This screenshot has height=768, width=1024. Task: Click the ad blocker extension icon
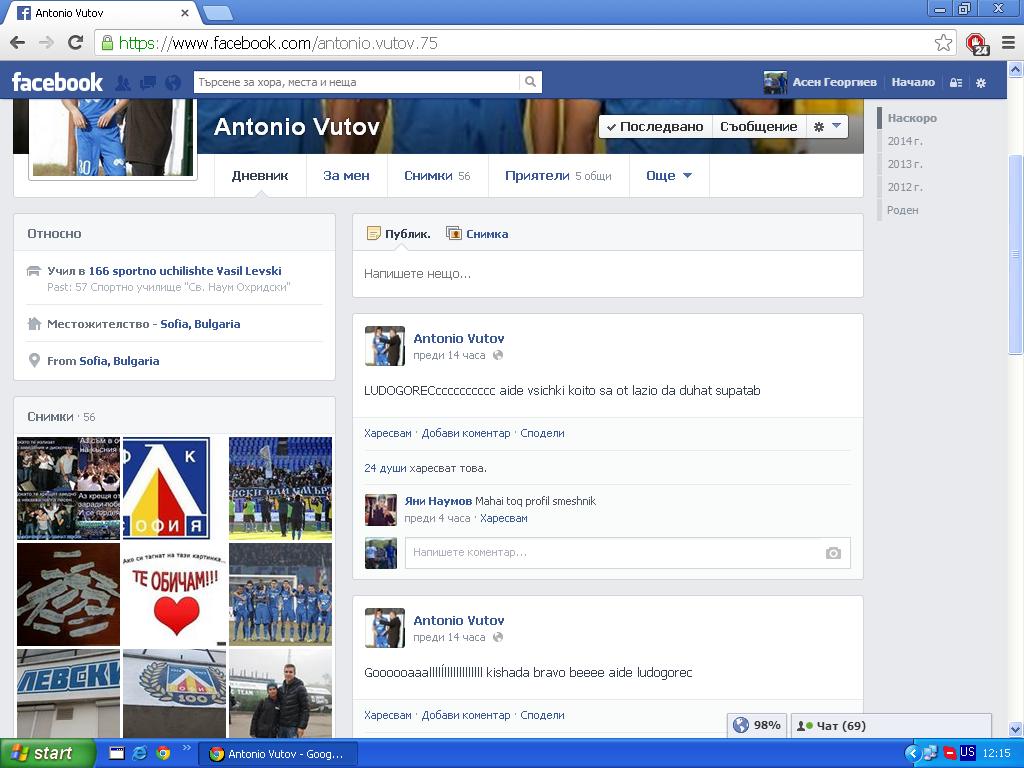point(978,44)
